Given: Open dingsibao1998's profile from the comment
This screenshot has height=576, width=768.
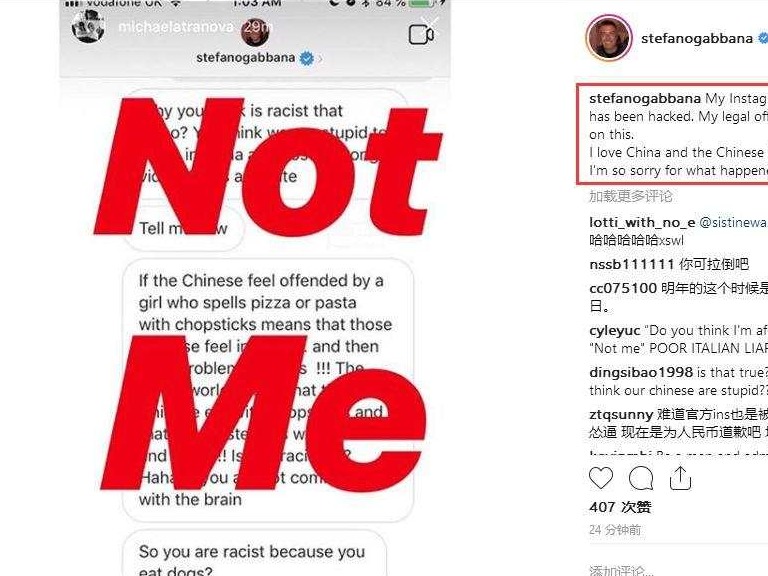Looking at the screenshot, I should pyautogui.click(x=641, y=373).
